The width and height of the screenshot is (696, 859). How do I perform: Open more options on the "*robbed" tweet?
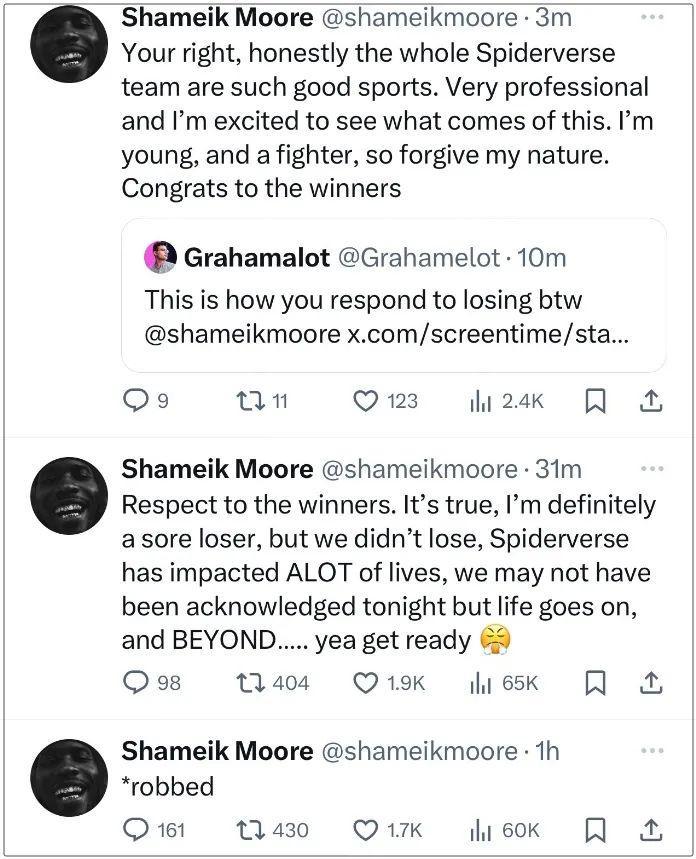(x=651, y=750)
